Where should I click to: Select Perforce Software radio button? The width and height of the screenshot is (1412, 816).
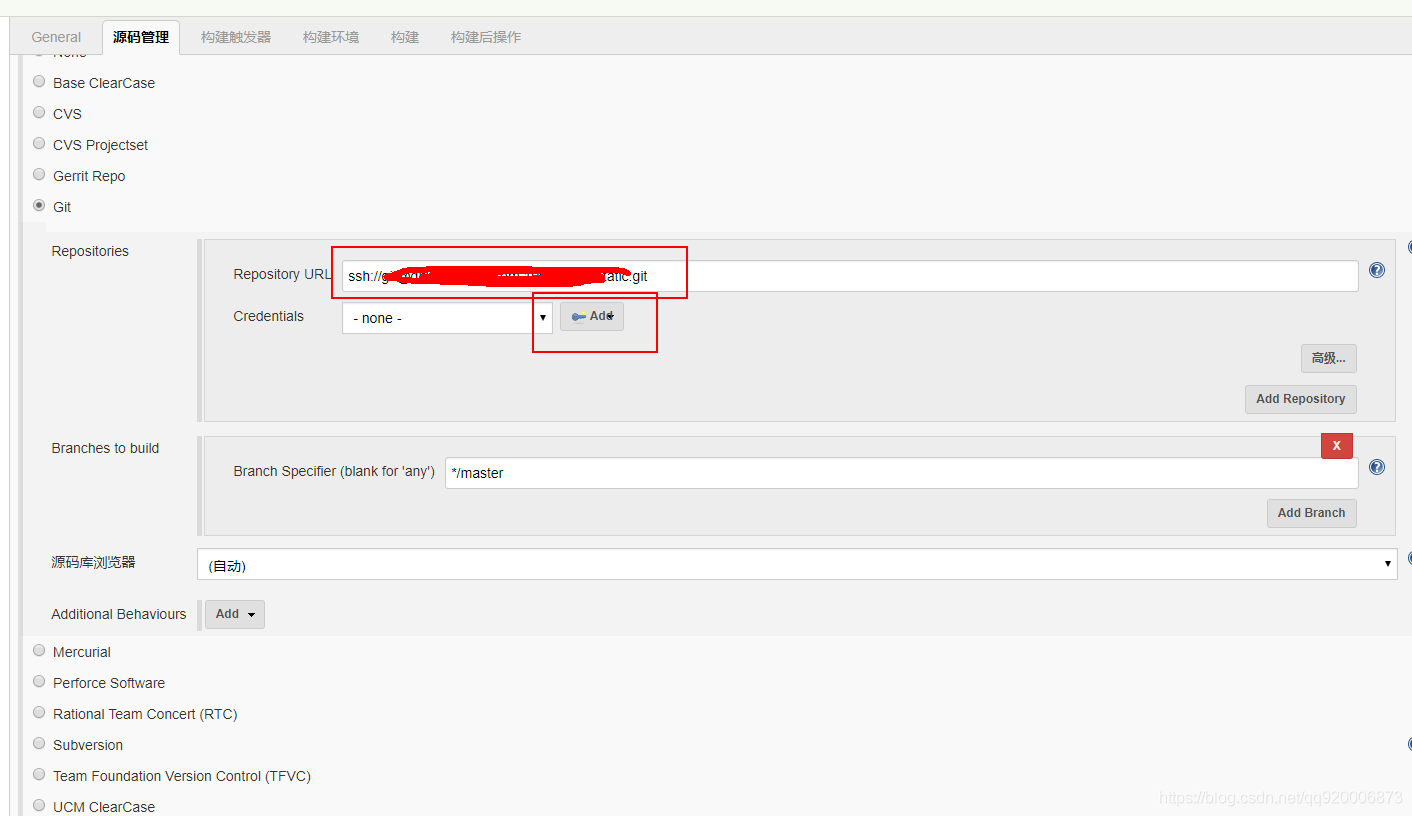[39, 681]
